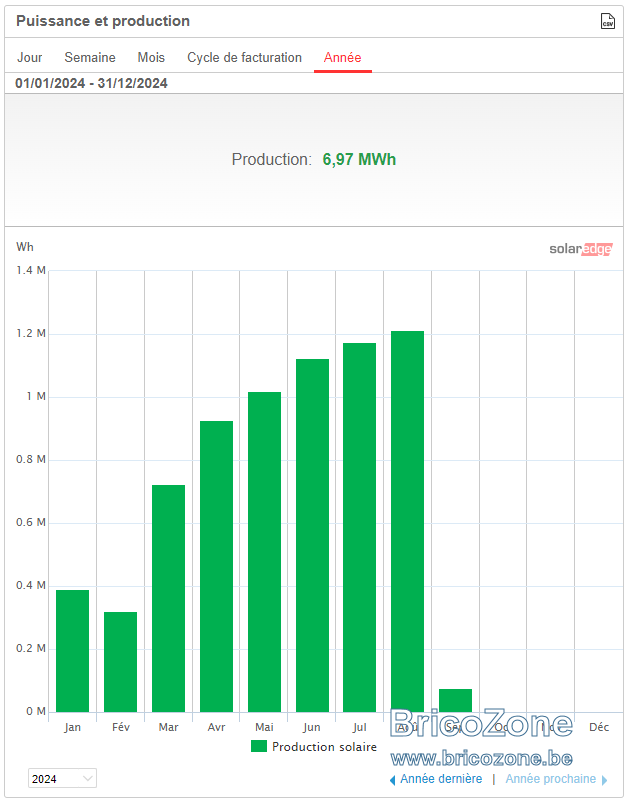The width and height of the screenshot is (626, 802).
Task: Click the right arrow beside Année prochaine
Action: pyautogui.click(x=605, y=780)
